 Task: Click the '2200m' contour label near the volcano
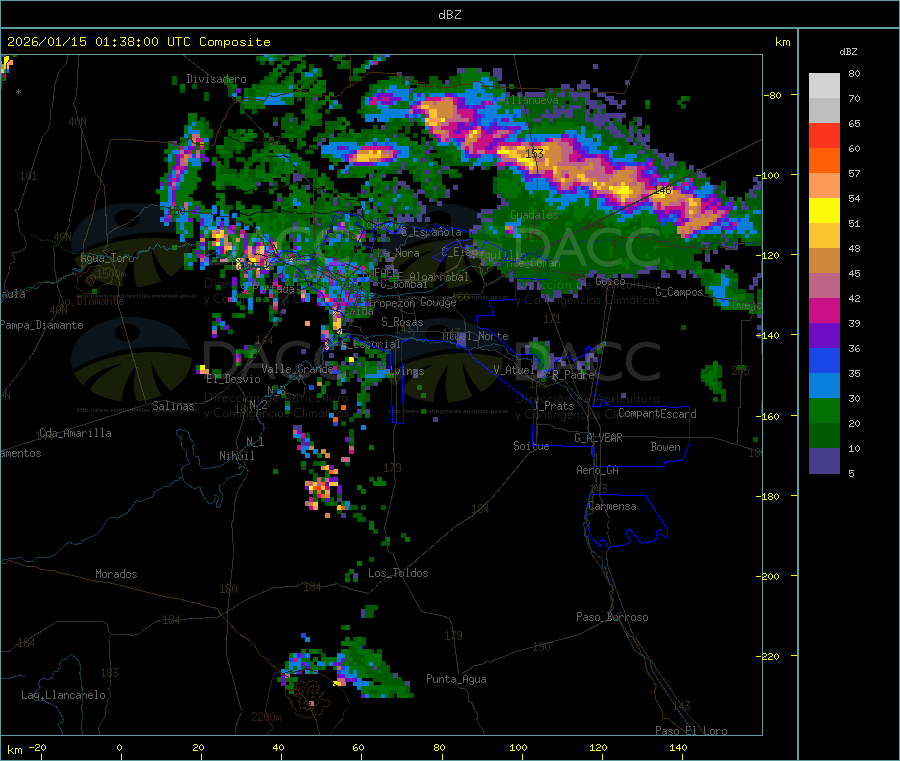pyautogui.click(x=266, y=717)
